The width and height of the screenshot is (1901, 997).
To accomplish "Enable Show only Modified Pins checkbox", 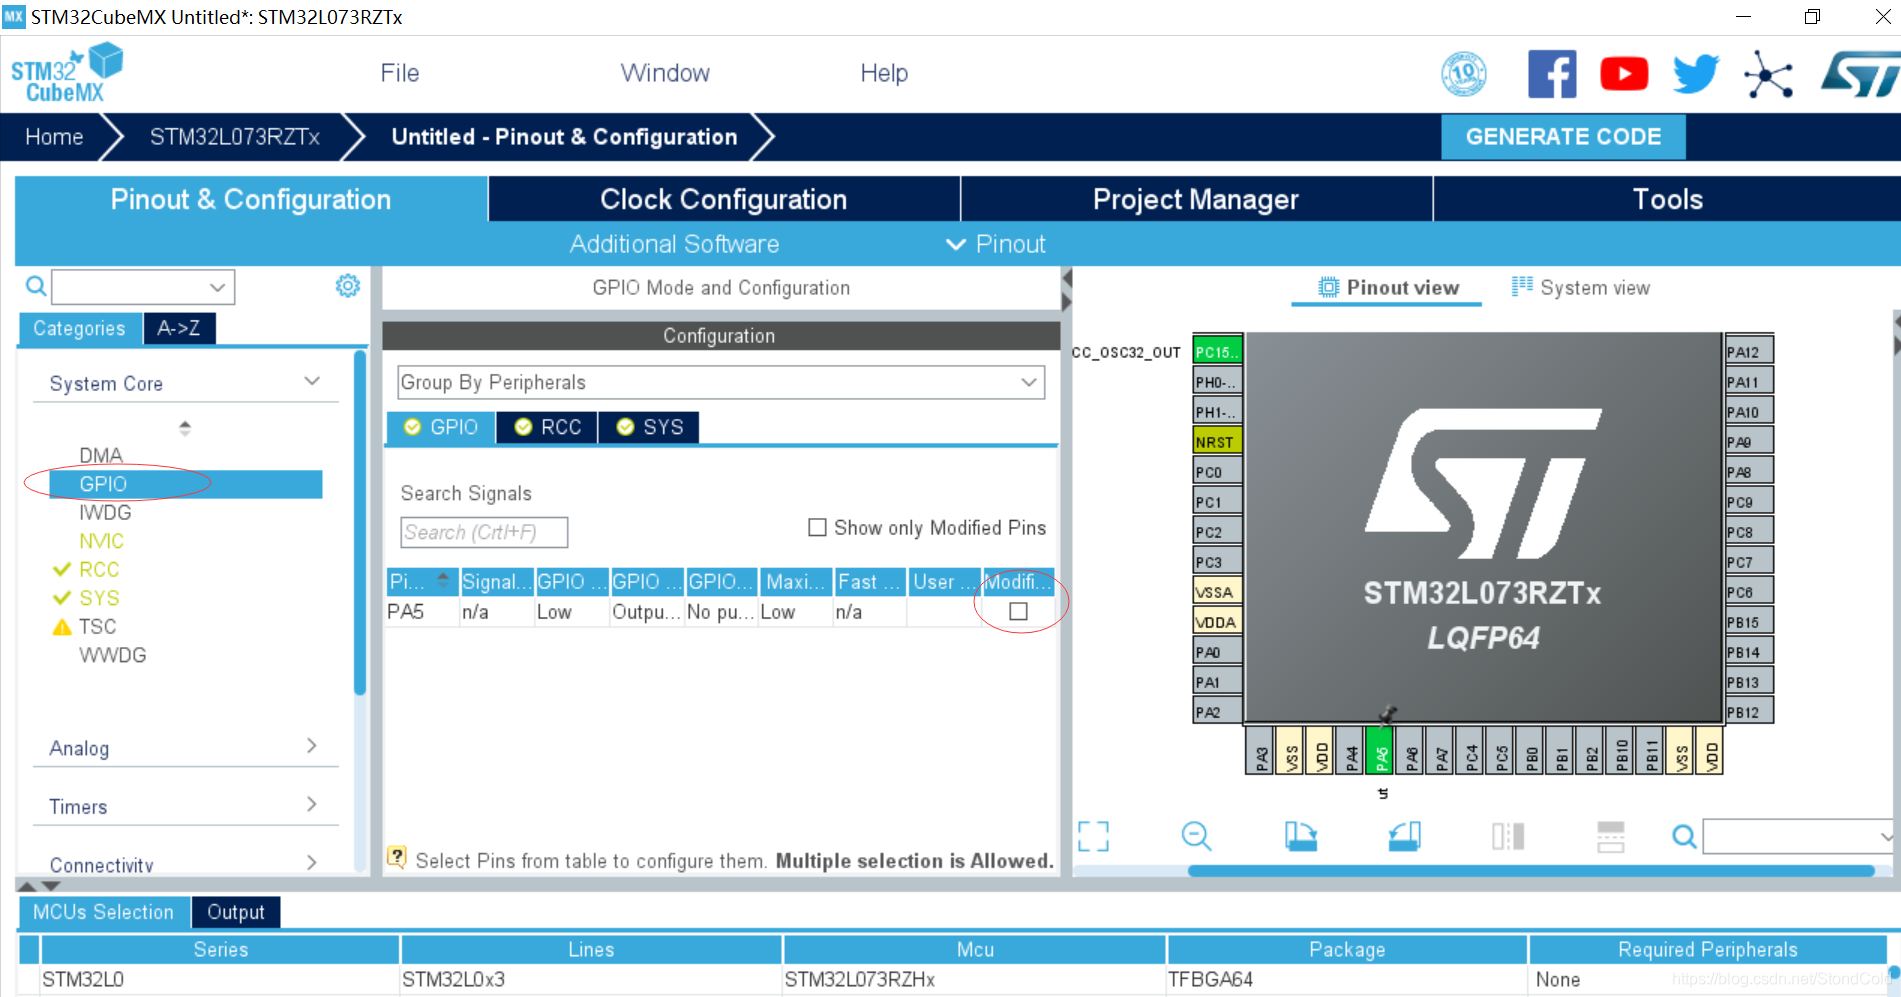I will click(x=817, y=527).
